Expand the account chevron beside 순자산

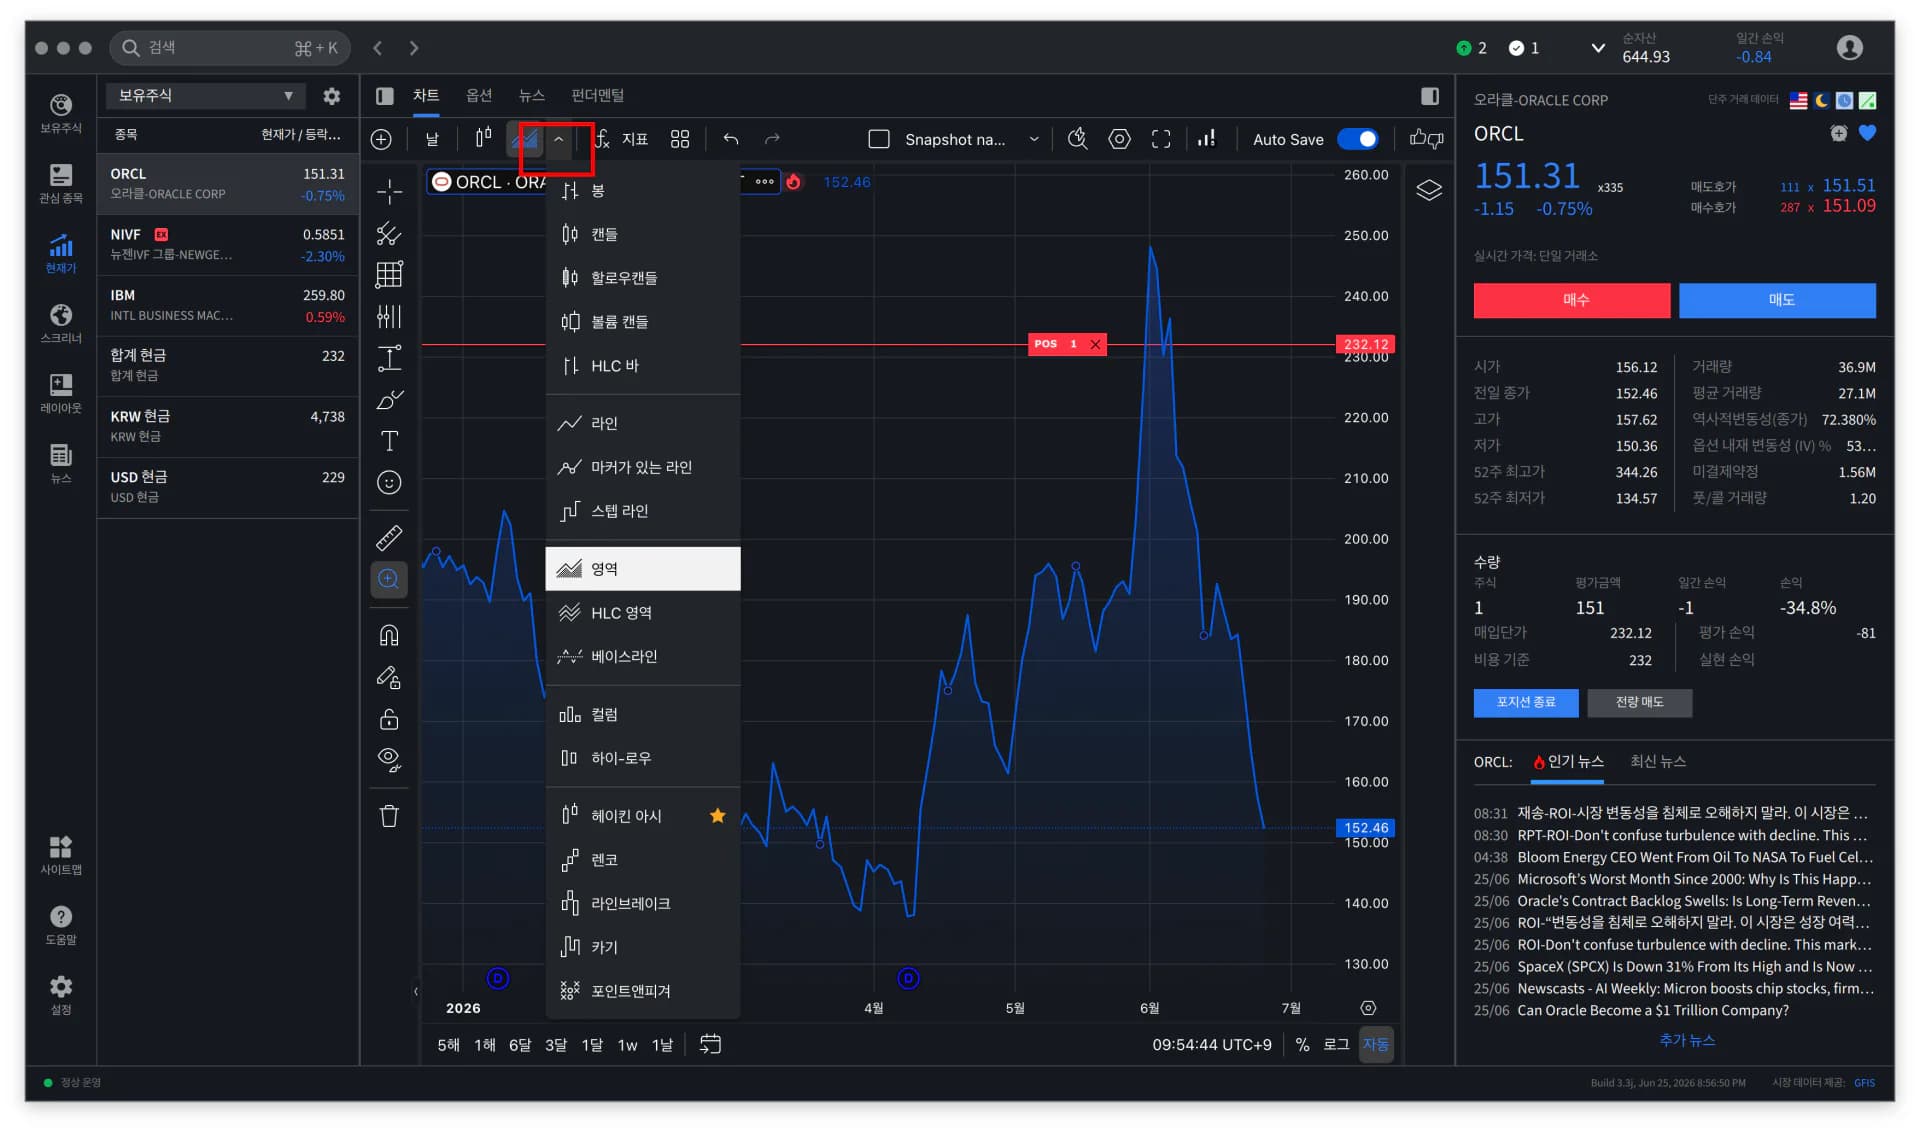[1598, 47]
